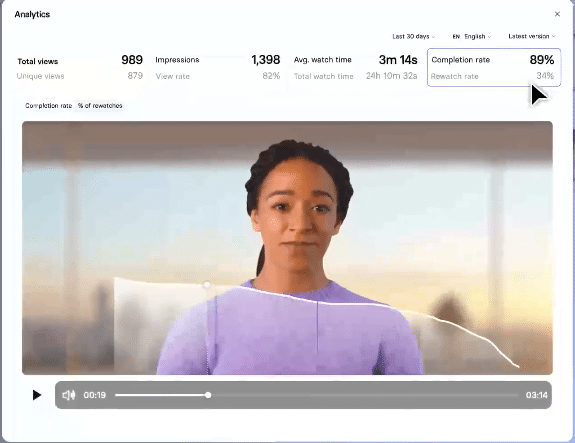Image resolution: width=575 pixels, height=443 pixels.
Task: Play the video with the play button
Action: 37,395
